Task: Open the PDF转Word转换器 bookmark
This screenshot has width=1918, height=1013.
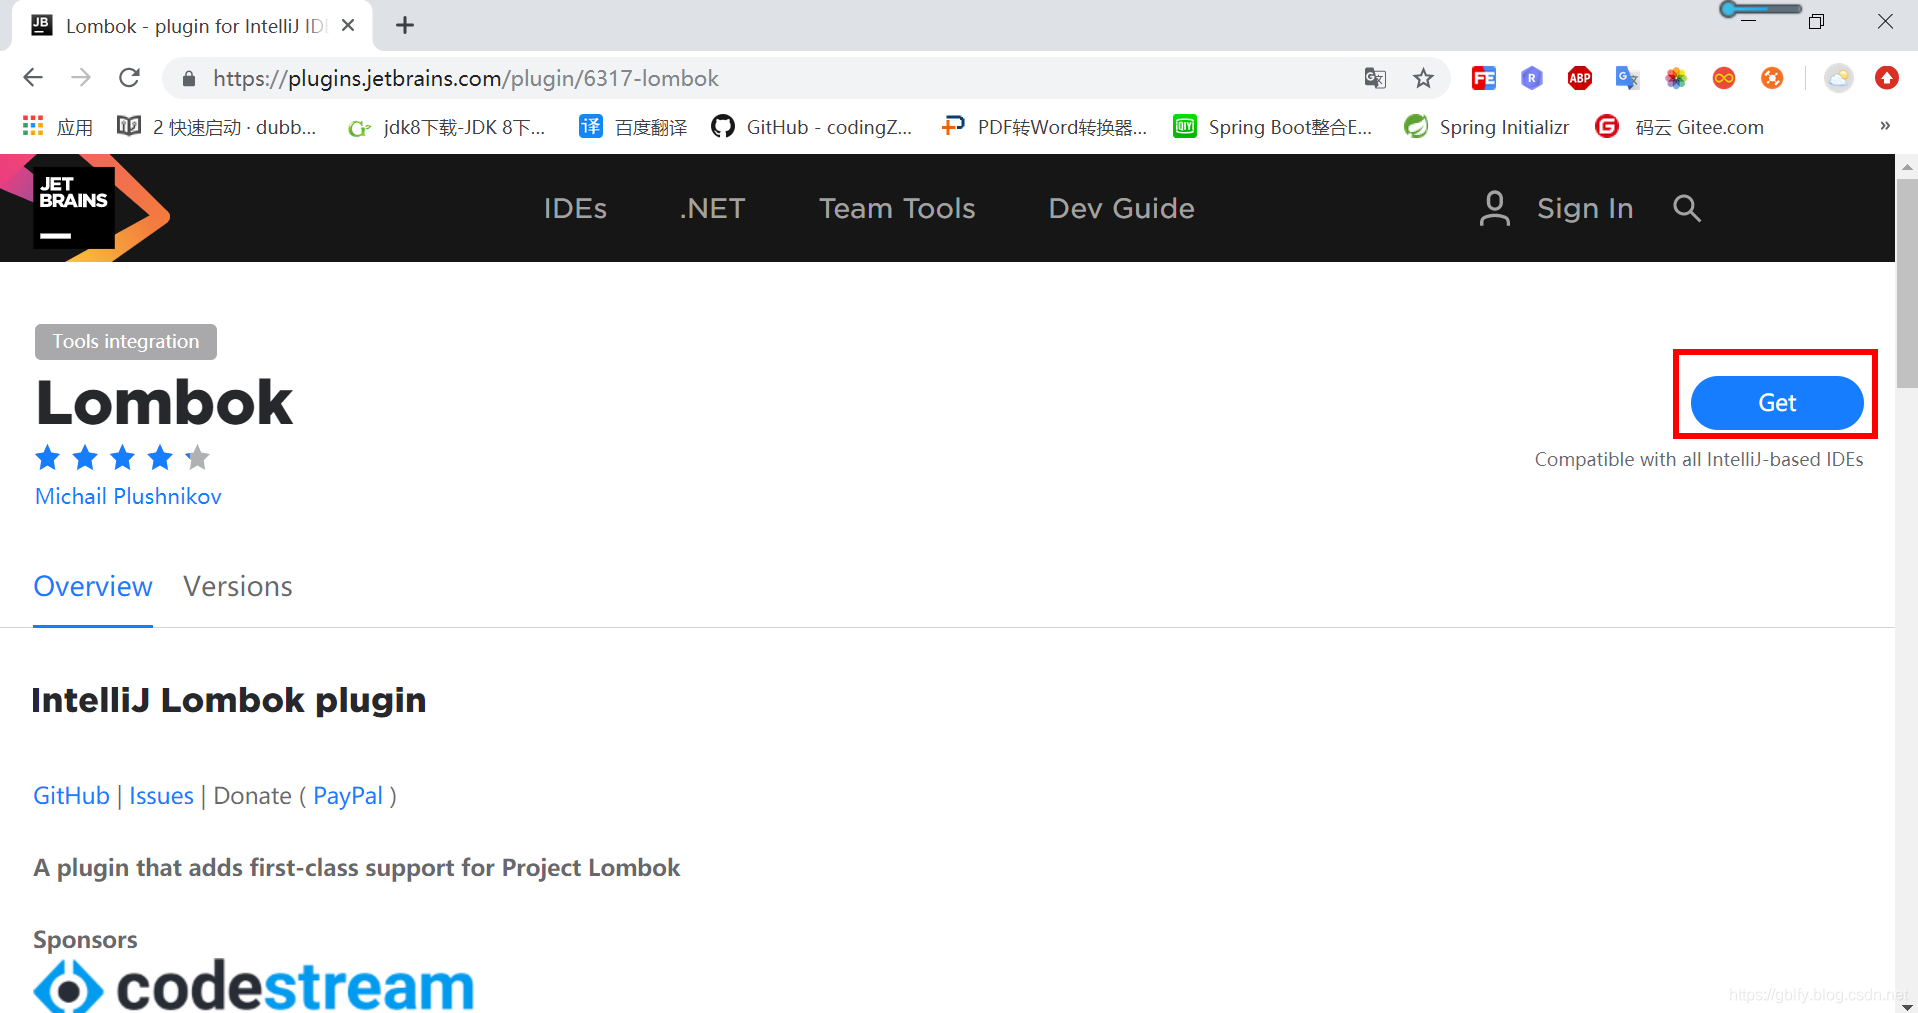Action: (1044, 127)
